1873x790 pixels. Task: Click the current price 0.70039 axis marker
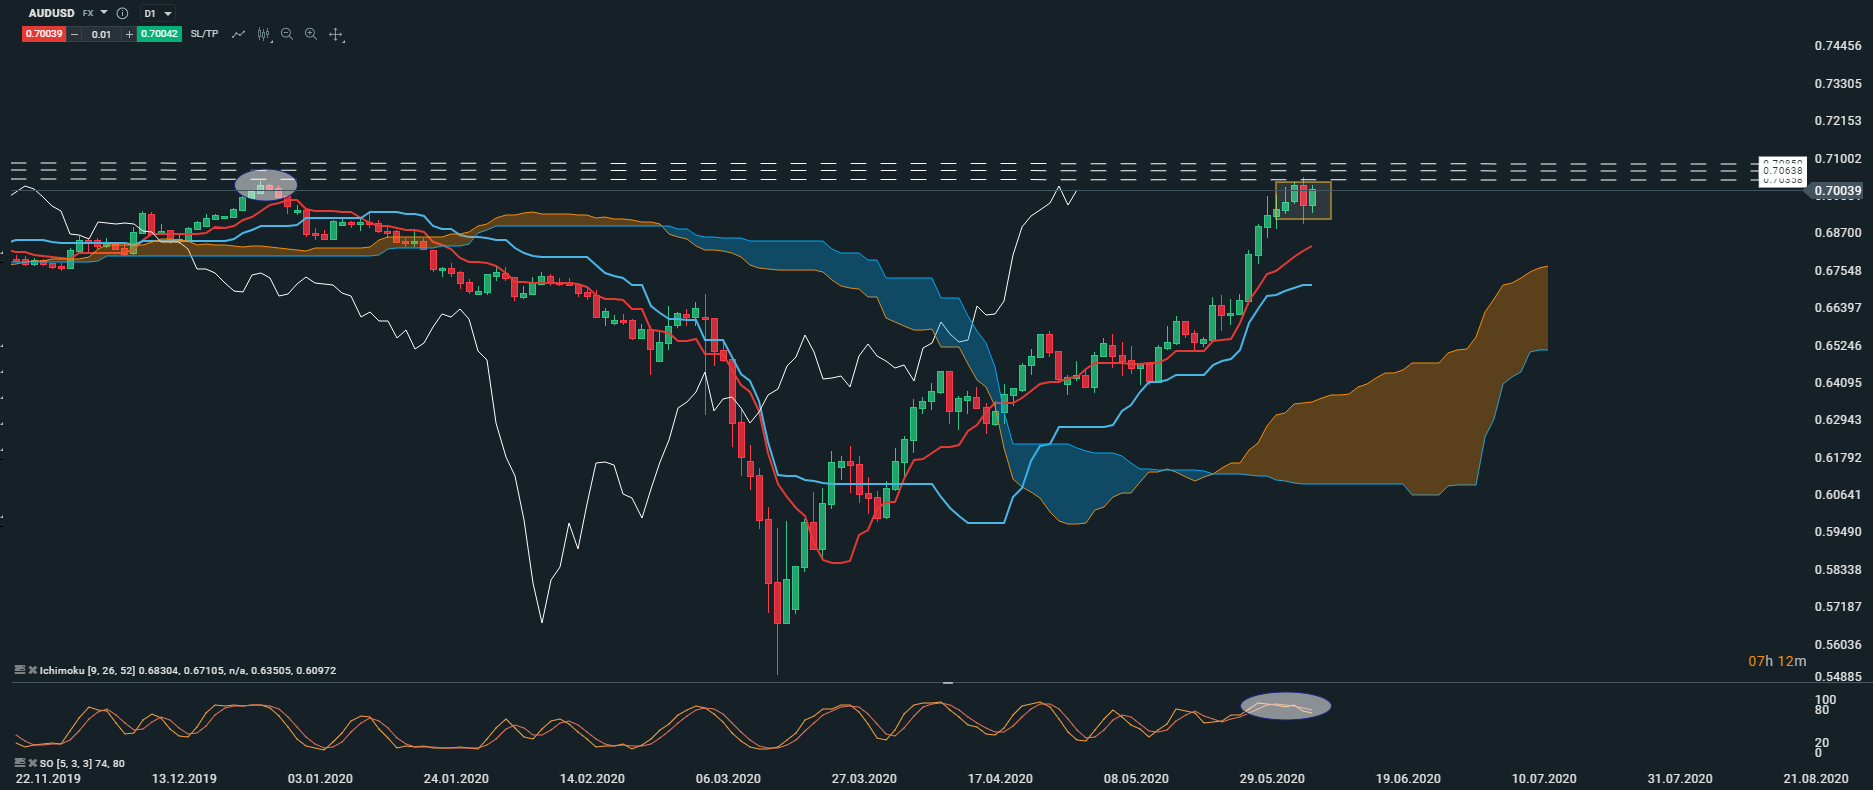pos(1836,191)
